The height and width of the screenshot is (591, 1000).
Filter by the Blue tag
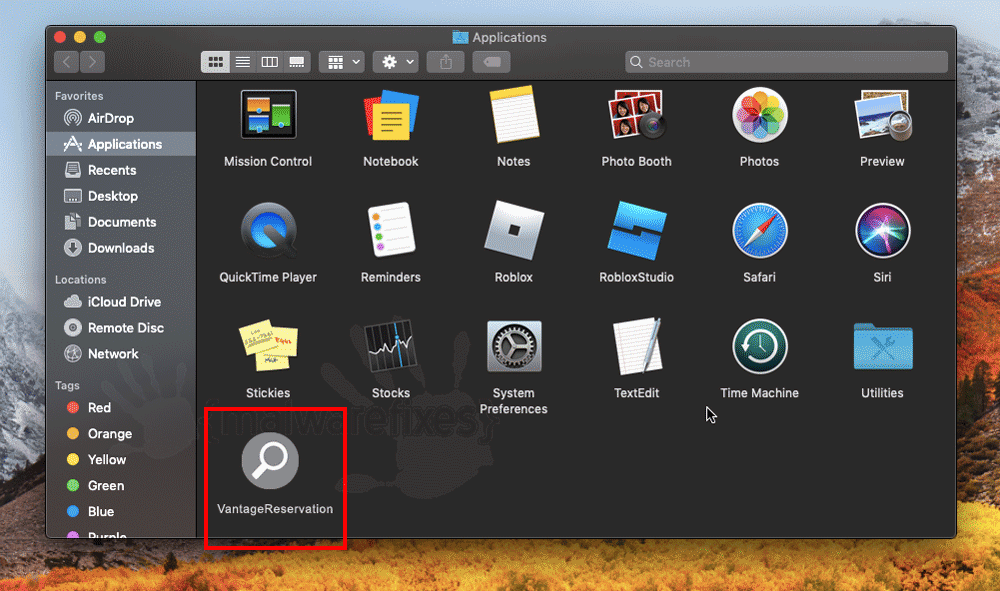coord(121,511)
